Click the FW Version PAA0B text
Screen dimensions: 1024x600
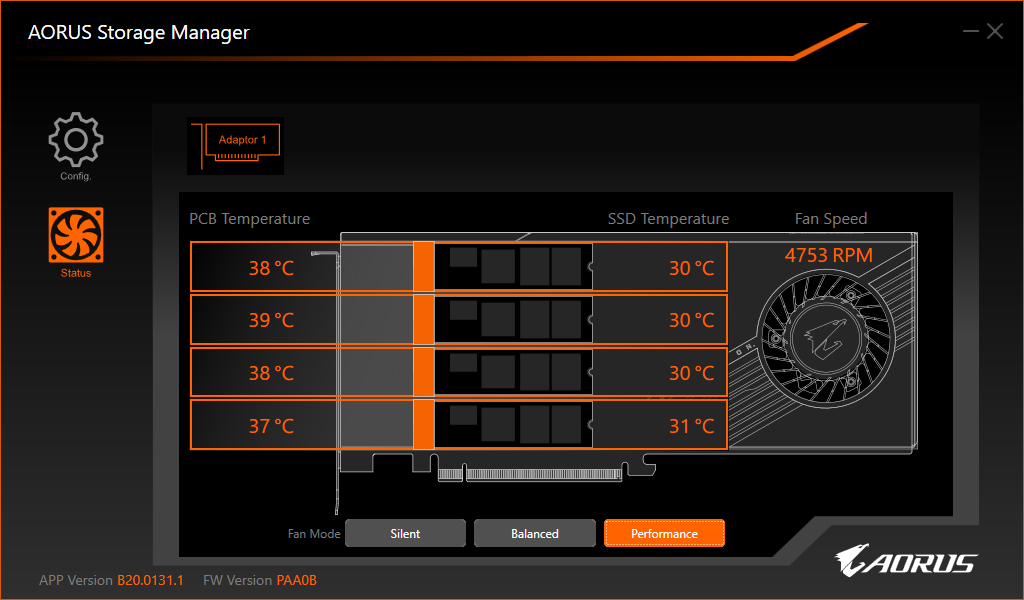[x=260, y=580]
